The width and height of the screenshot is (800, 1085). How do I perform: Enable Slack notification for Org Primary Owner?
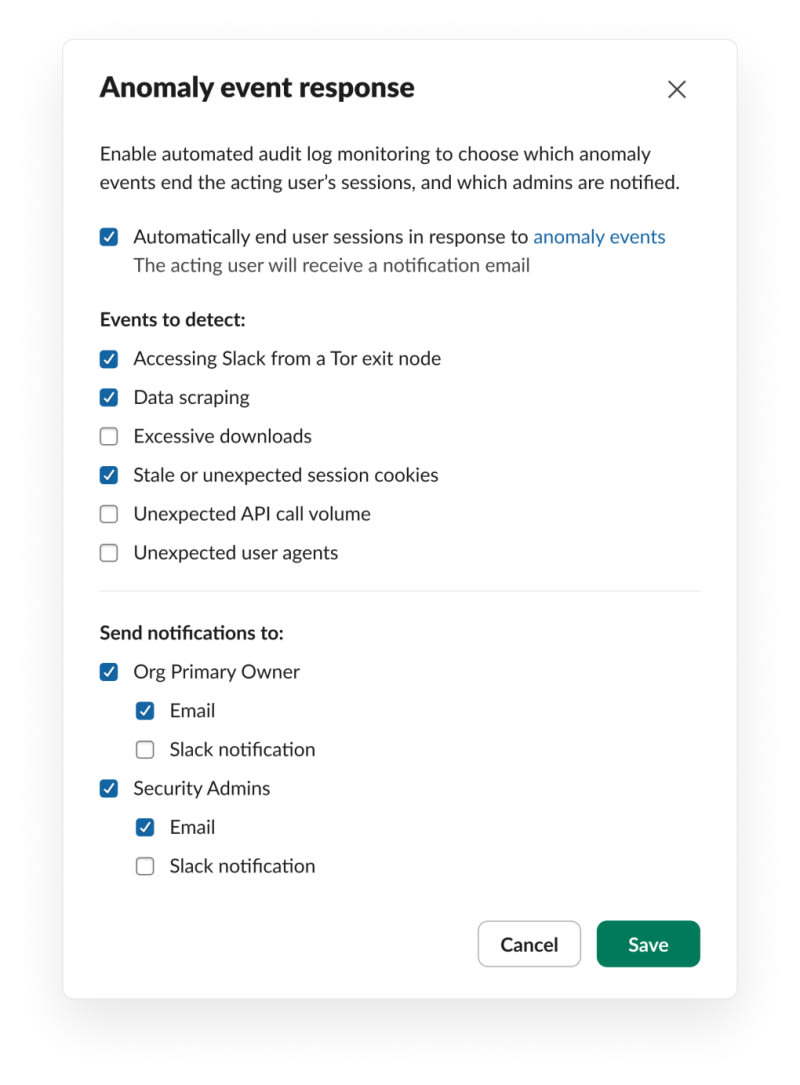coord(145,750)
